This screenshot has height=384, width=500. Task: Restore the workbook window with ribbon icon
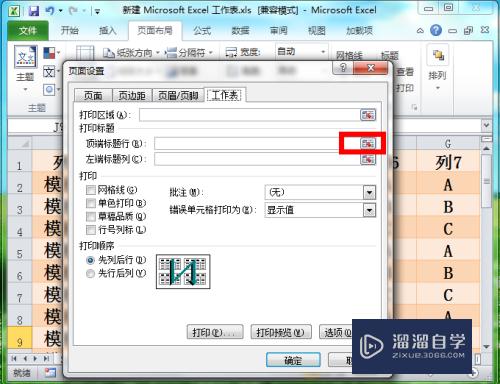point(468,31)
